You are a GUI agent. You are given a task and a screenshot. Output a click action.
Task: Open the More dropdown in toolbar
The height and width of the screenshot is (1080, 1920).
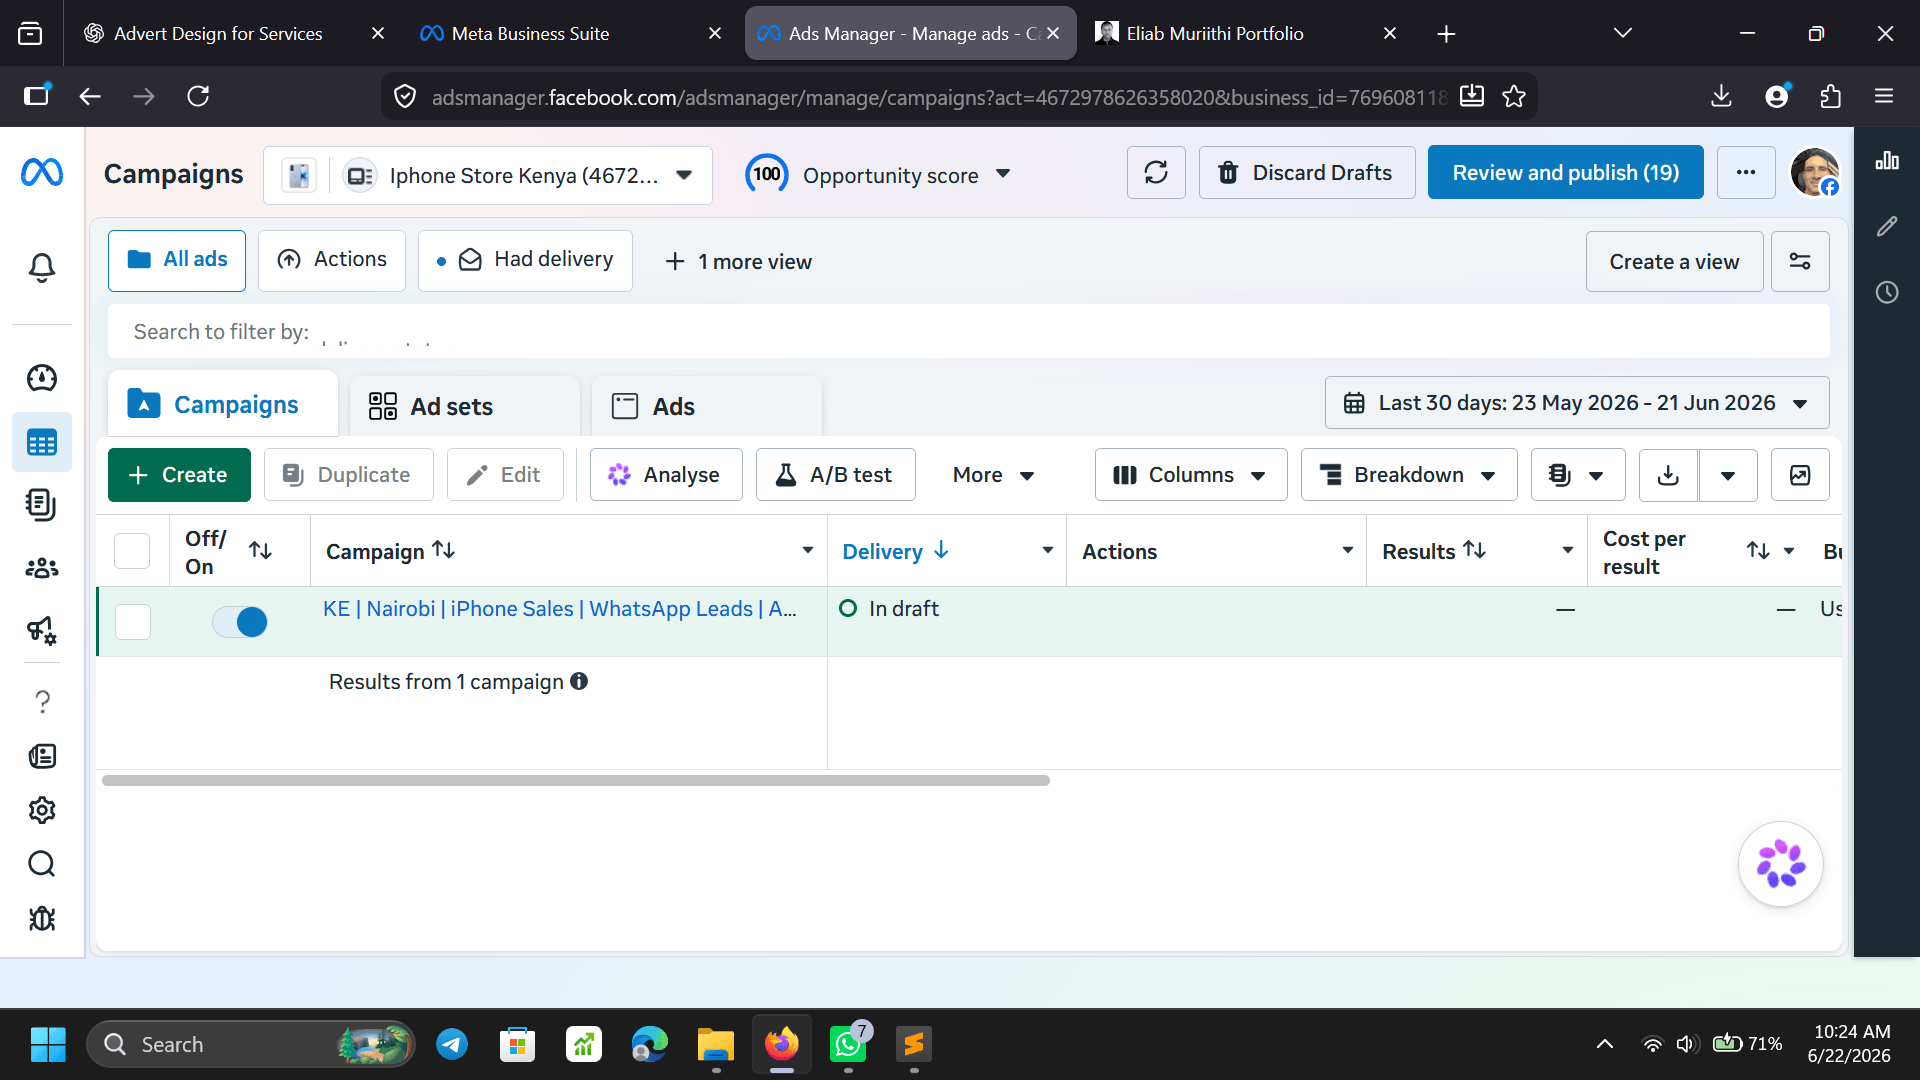(x=993, y=475)
